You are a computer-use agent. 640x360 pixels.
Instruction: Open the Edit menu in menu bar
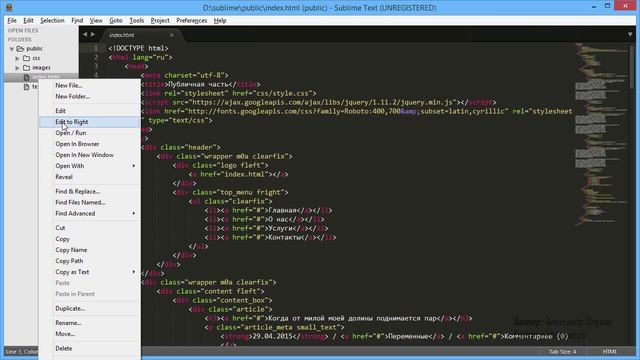(28, 20)
